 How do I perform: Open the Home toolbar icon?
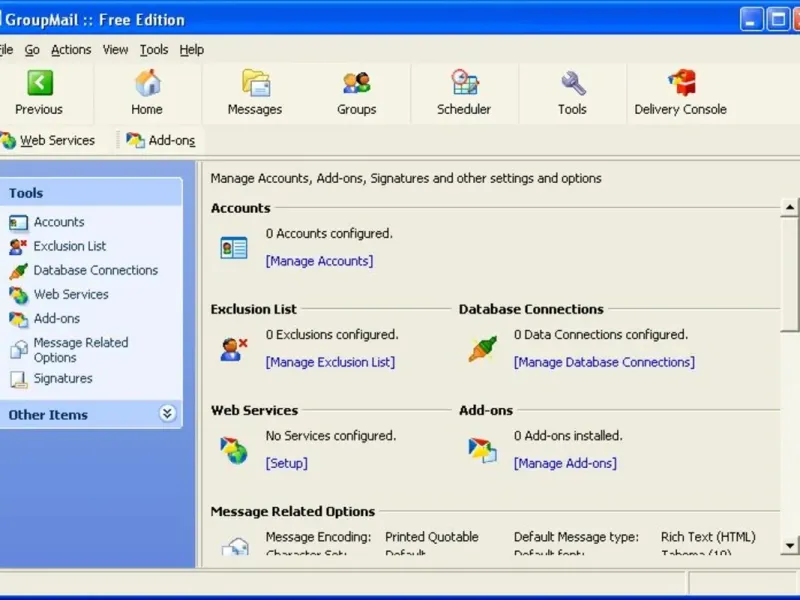tap(147, 83)
